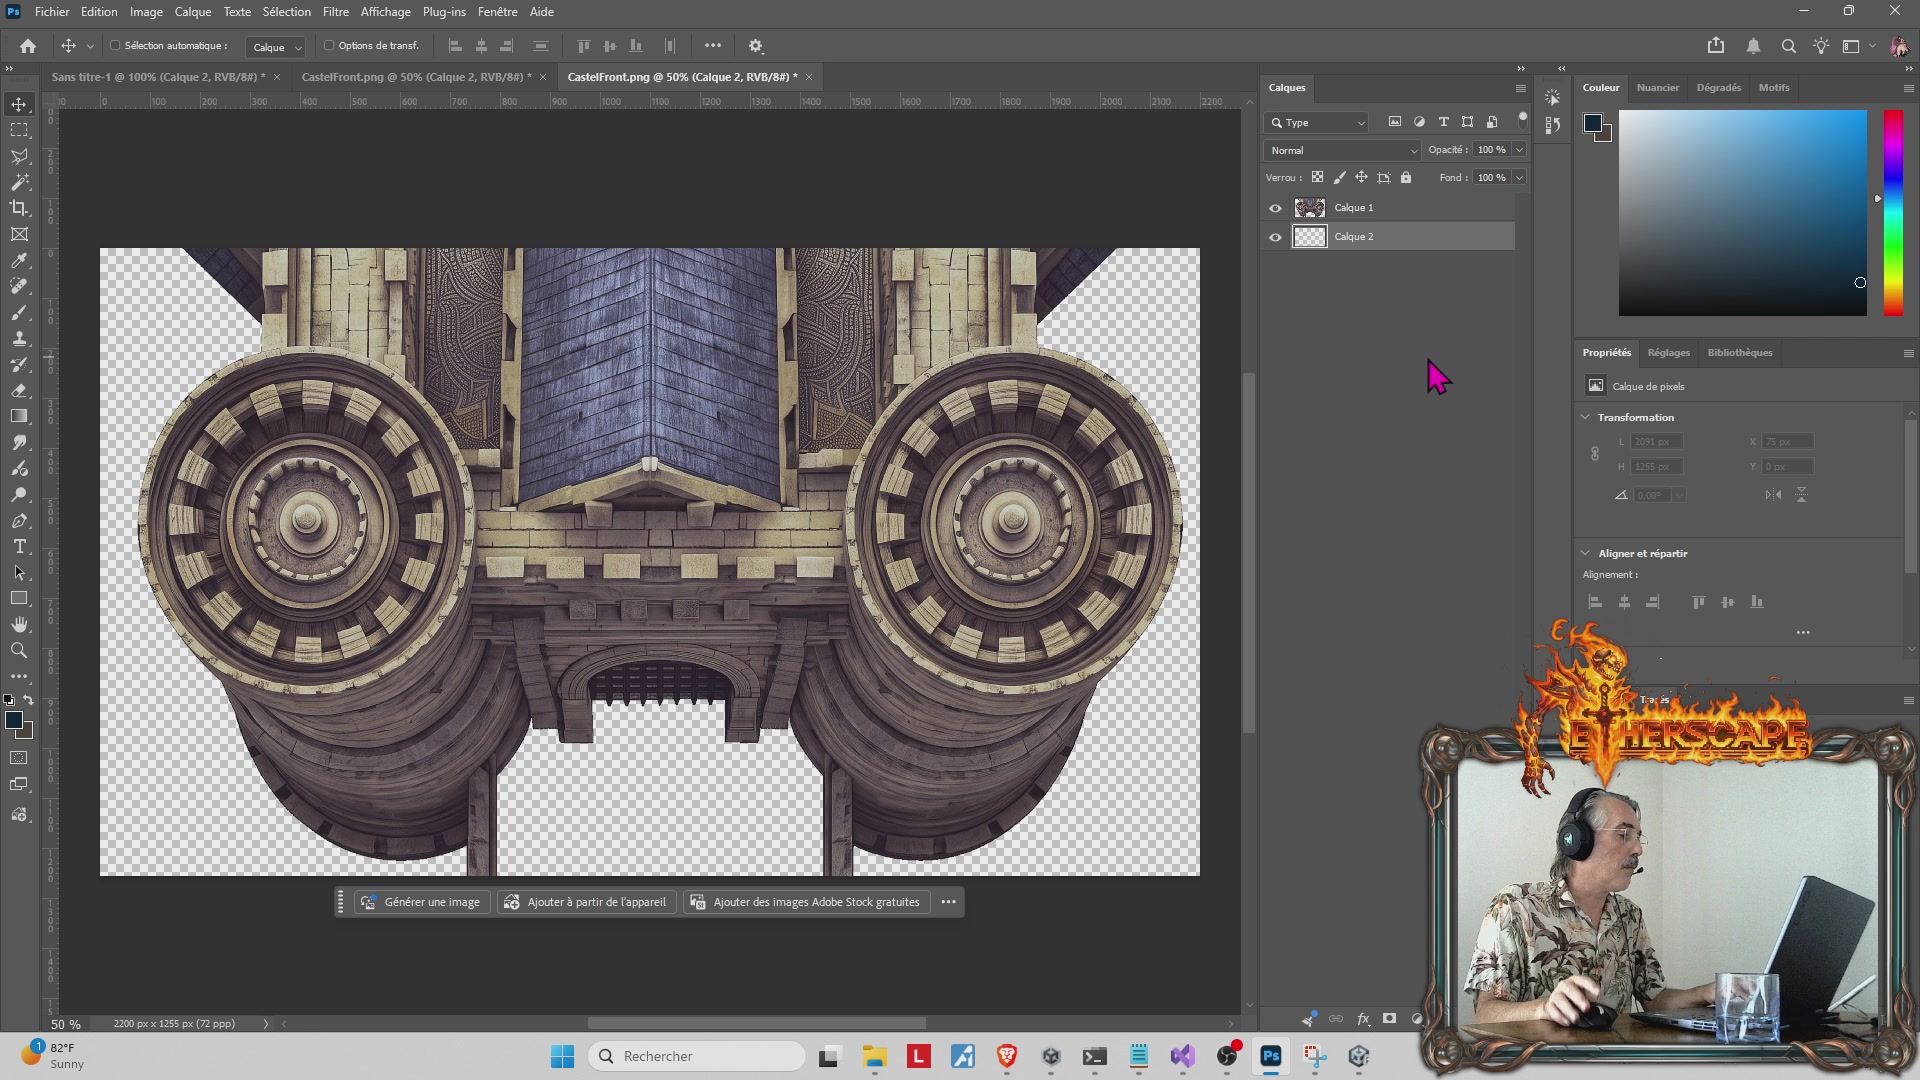Click Générer une image button
This screenshot has height=1080, width=1920.
tap(422, 902)
